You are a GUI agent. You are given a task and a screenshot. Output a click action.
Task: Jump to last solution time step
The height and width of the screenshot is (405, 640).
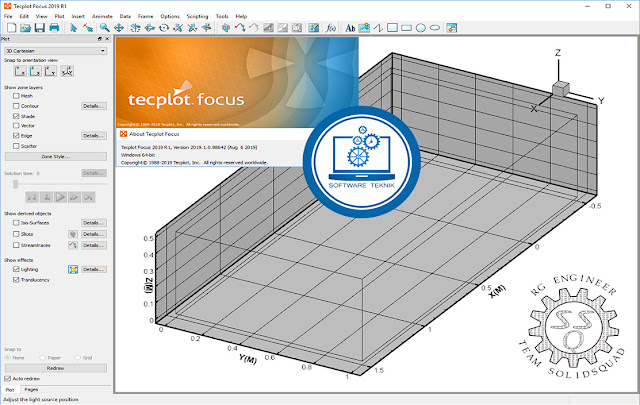pyautogui.click(x=89, y=198)
